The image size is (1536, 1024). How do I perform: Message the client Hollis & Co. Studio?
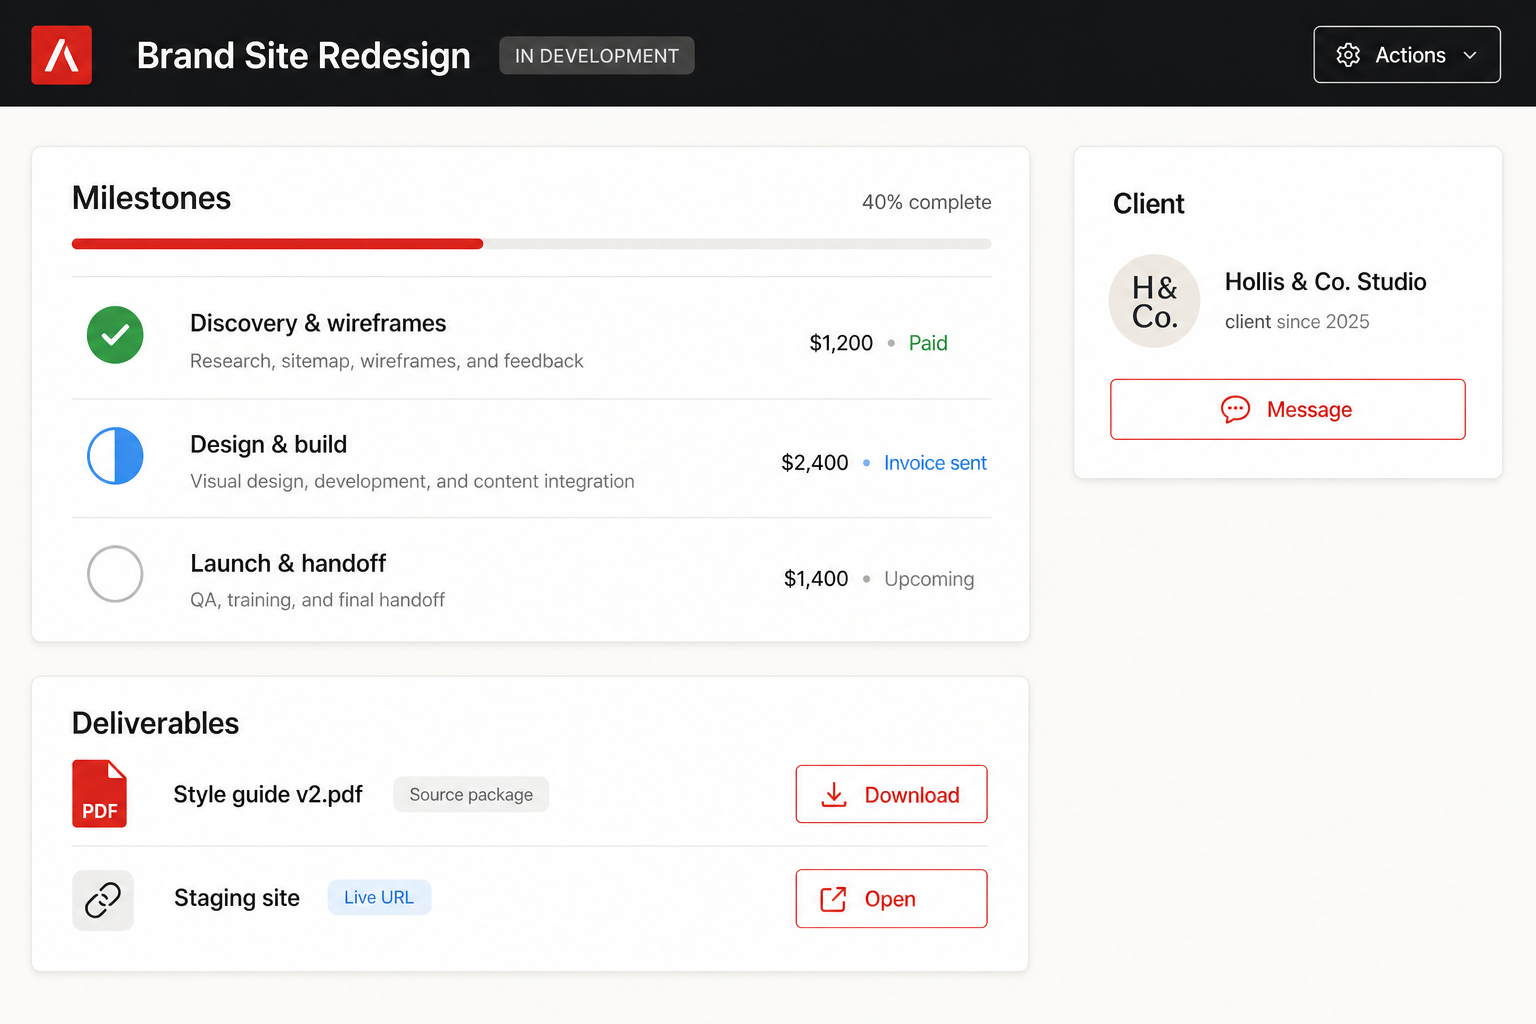pyautogui.click(x=1288, y=409)
